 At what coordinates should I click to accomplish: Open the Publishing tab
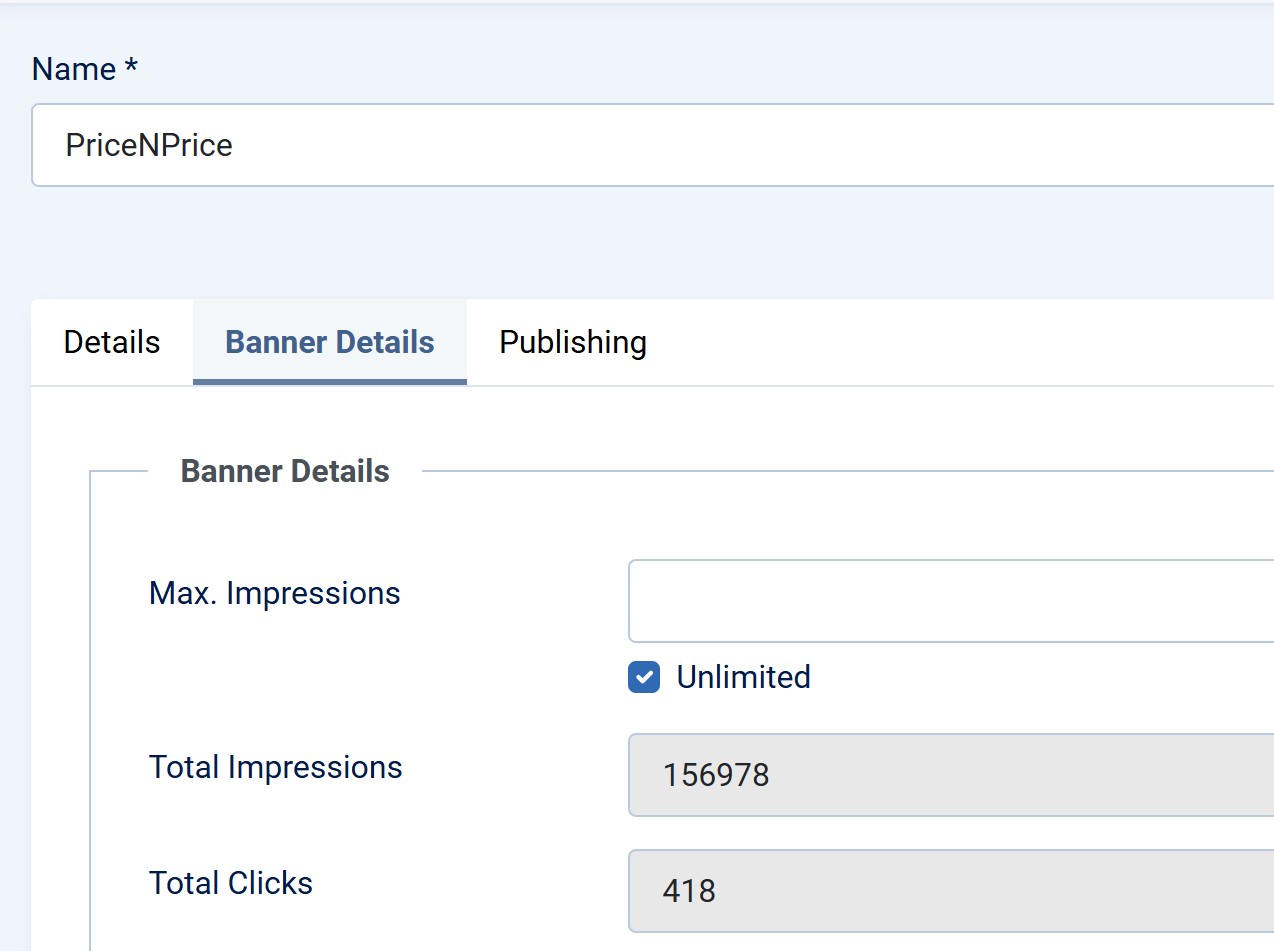tap(573, 342)
